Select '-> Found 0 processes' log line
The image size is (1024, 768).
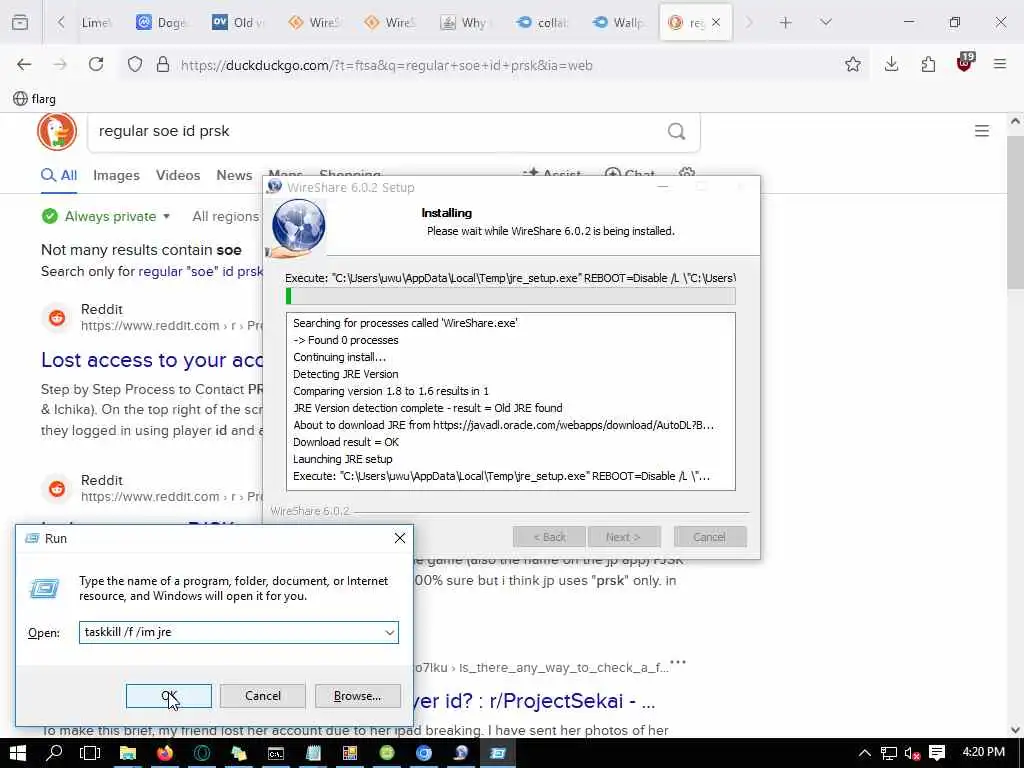[x=345, y=340]
